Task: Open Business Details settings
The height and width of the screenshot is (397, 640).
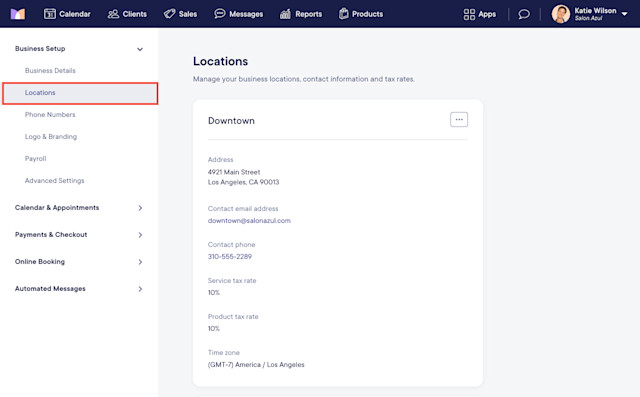Action: 50,71
